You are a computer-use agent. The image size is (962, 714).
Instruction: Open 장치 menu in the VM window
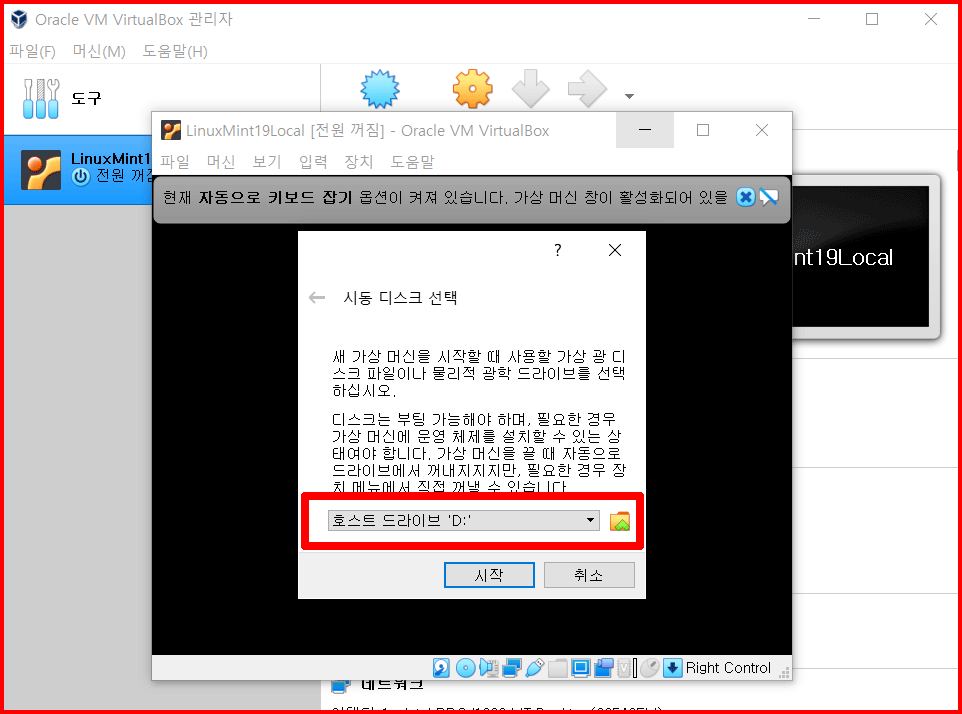[359, 161]
